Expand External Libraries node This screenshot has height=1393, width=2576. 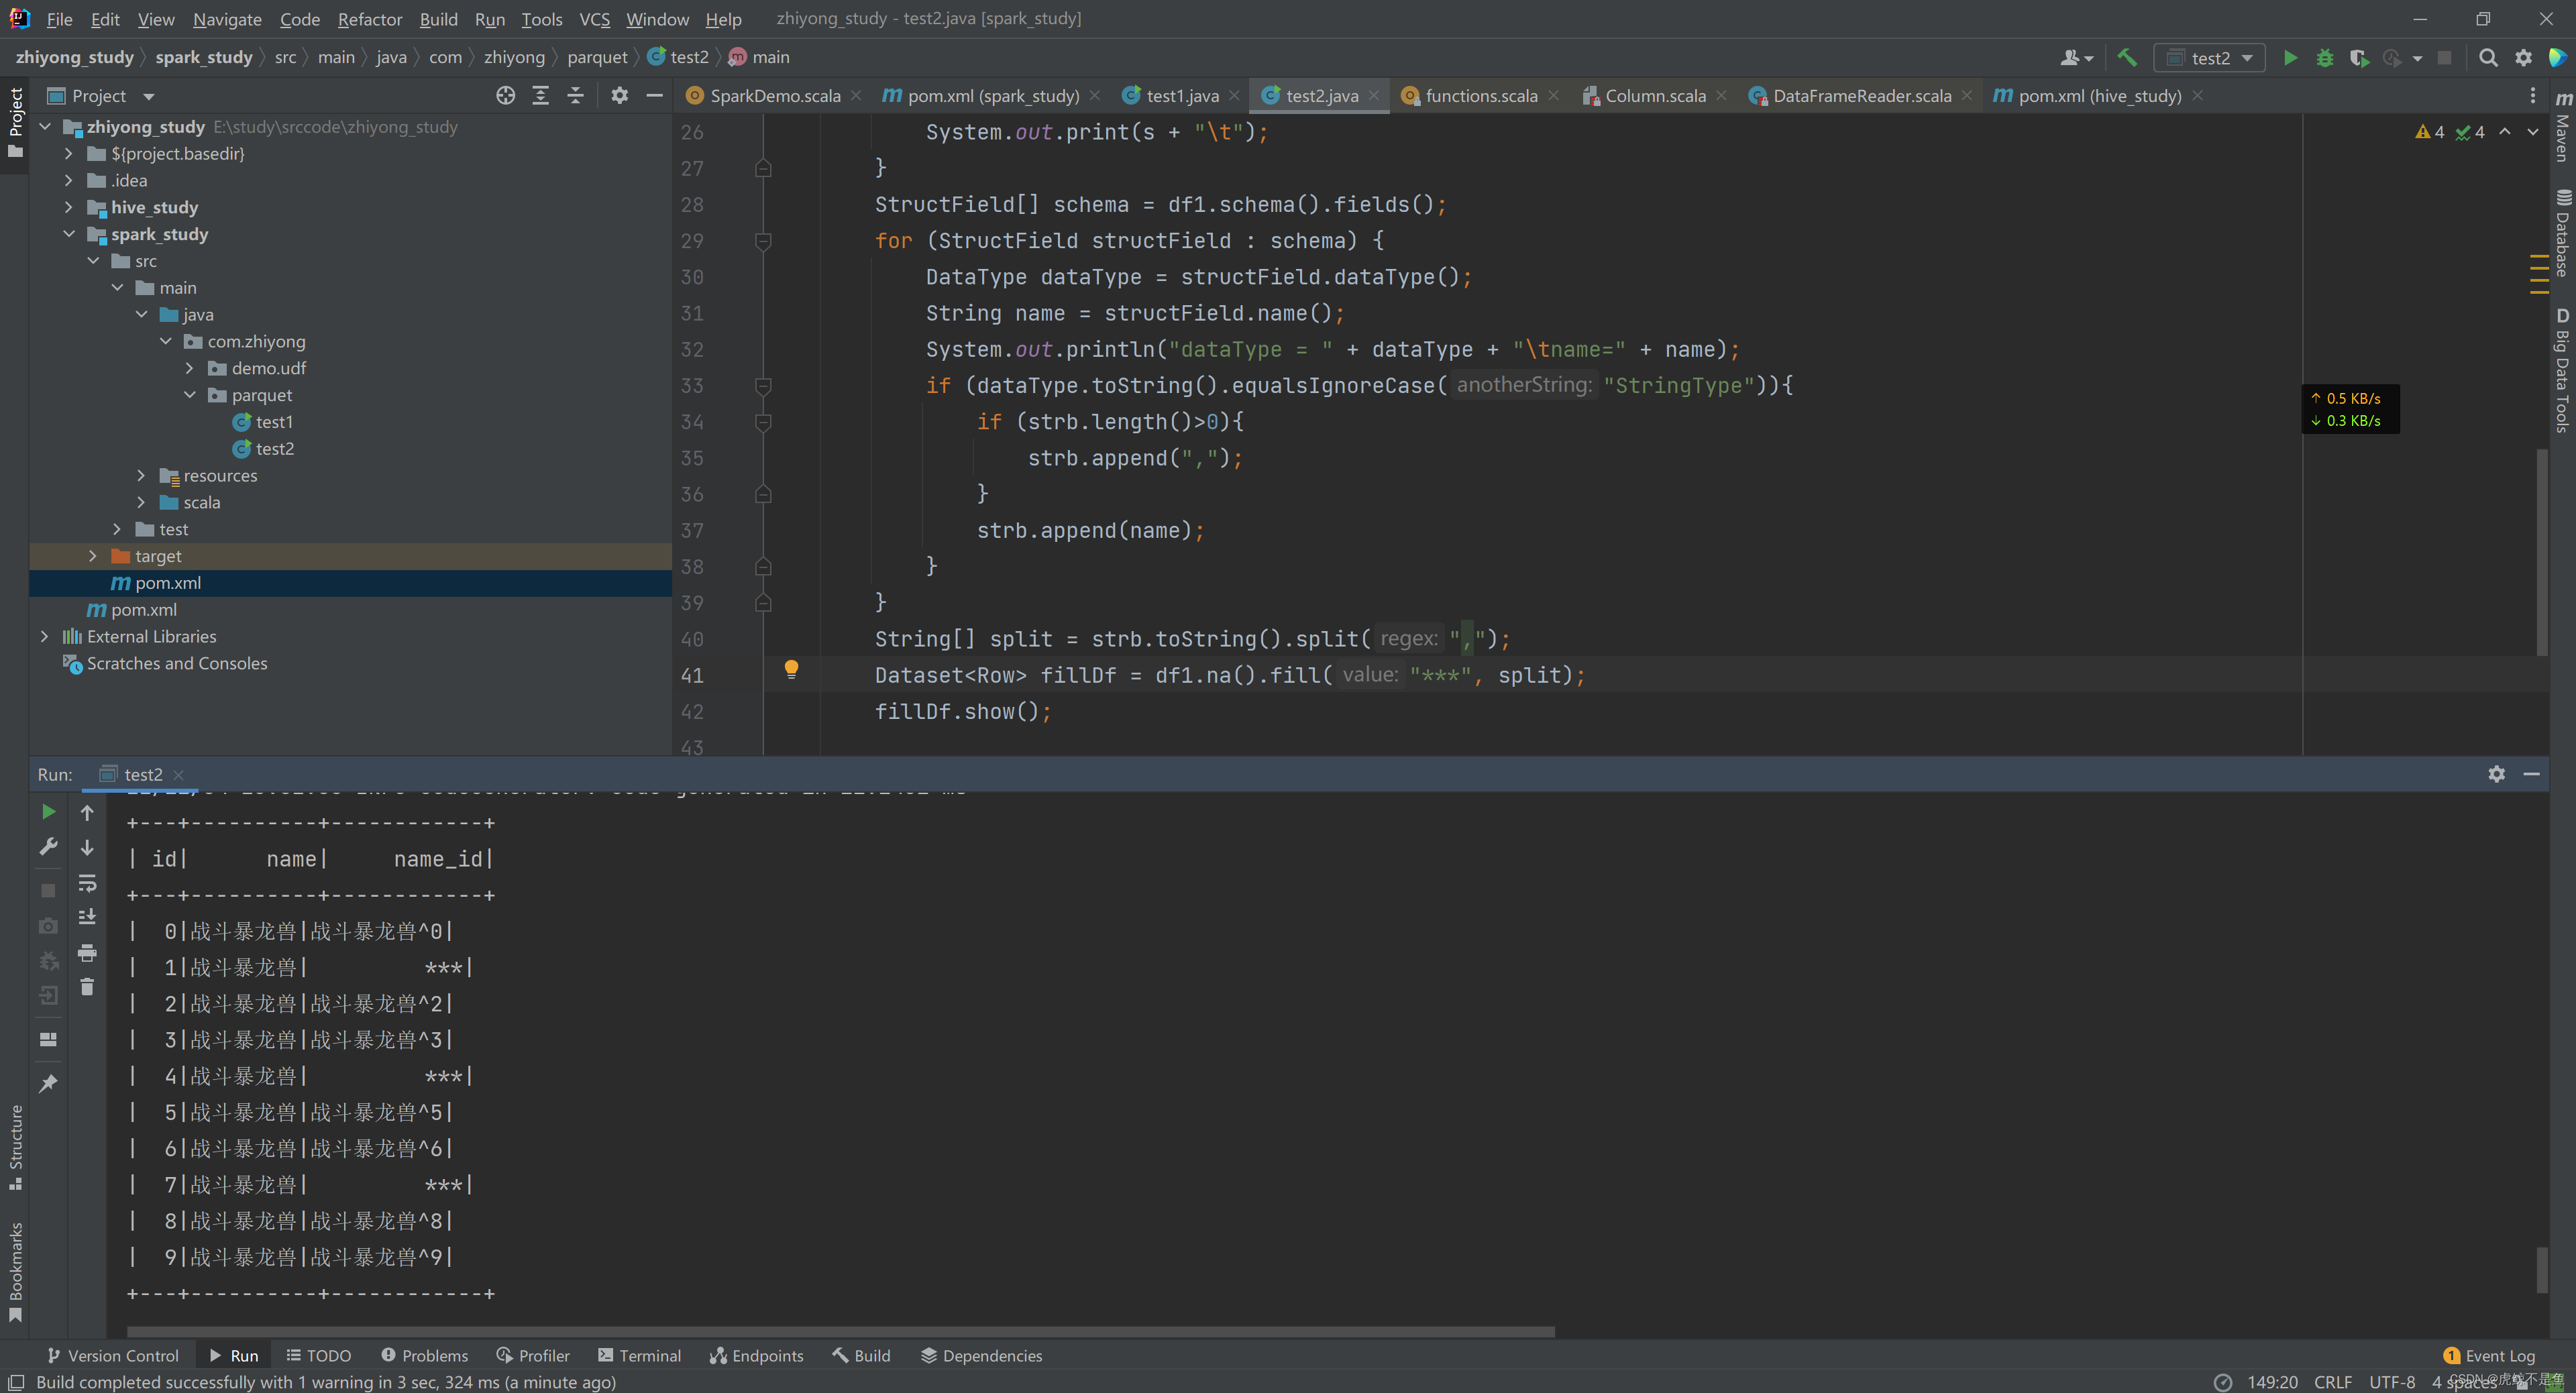44,636
